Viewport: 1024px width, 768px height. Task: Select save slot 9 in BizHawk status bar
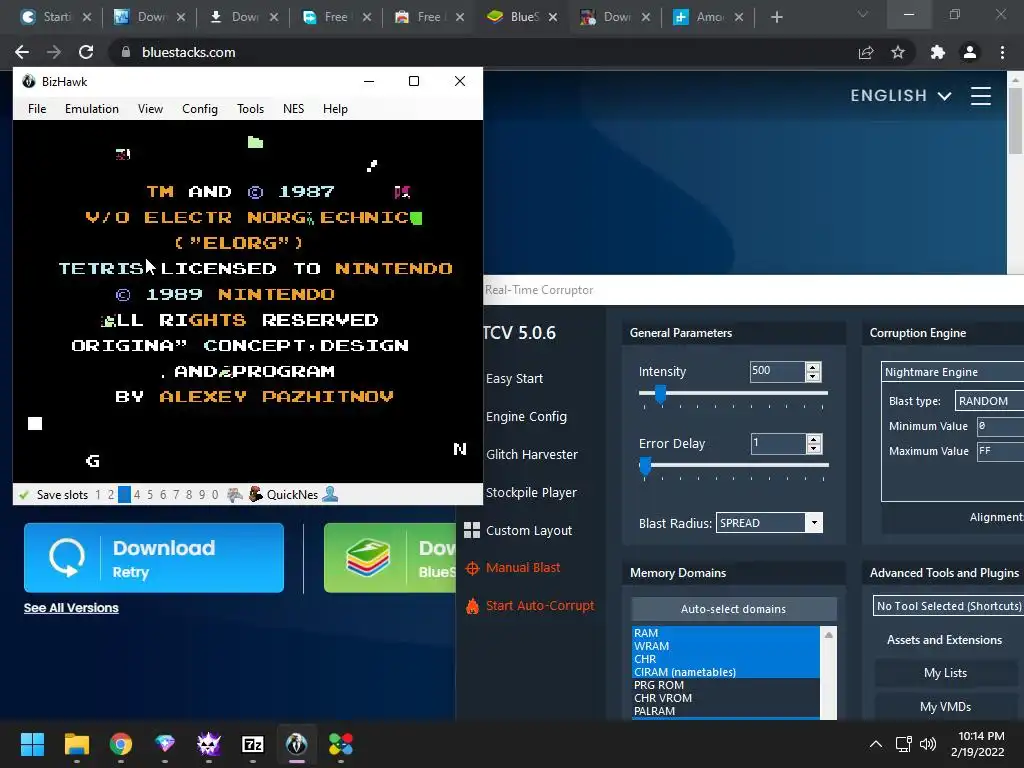(x=202, y=494)
